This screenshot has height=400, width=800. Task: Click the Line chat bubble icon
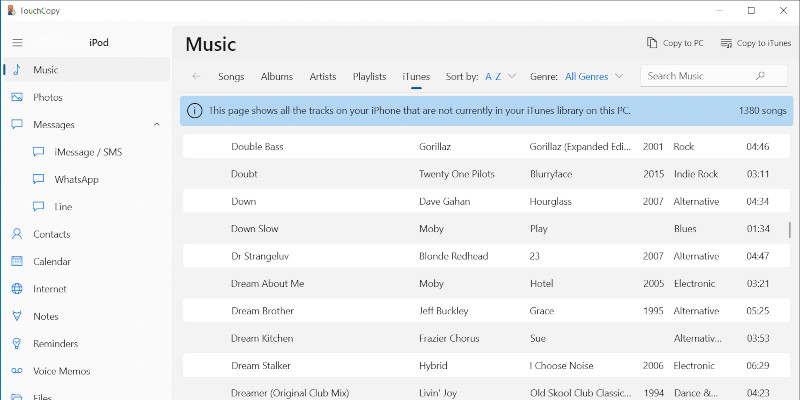[38, 207]
